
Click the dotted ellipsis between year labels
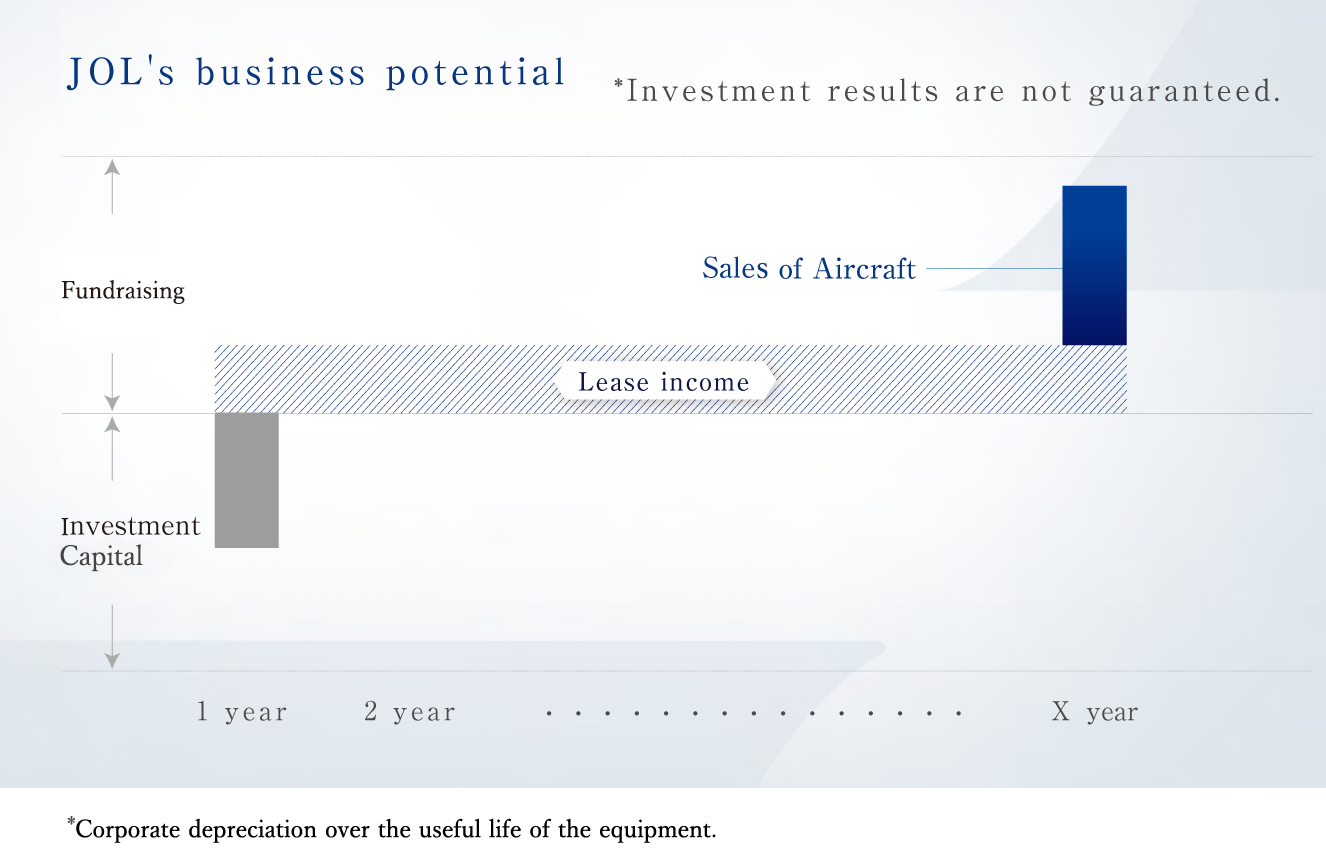tap(754, 714)
